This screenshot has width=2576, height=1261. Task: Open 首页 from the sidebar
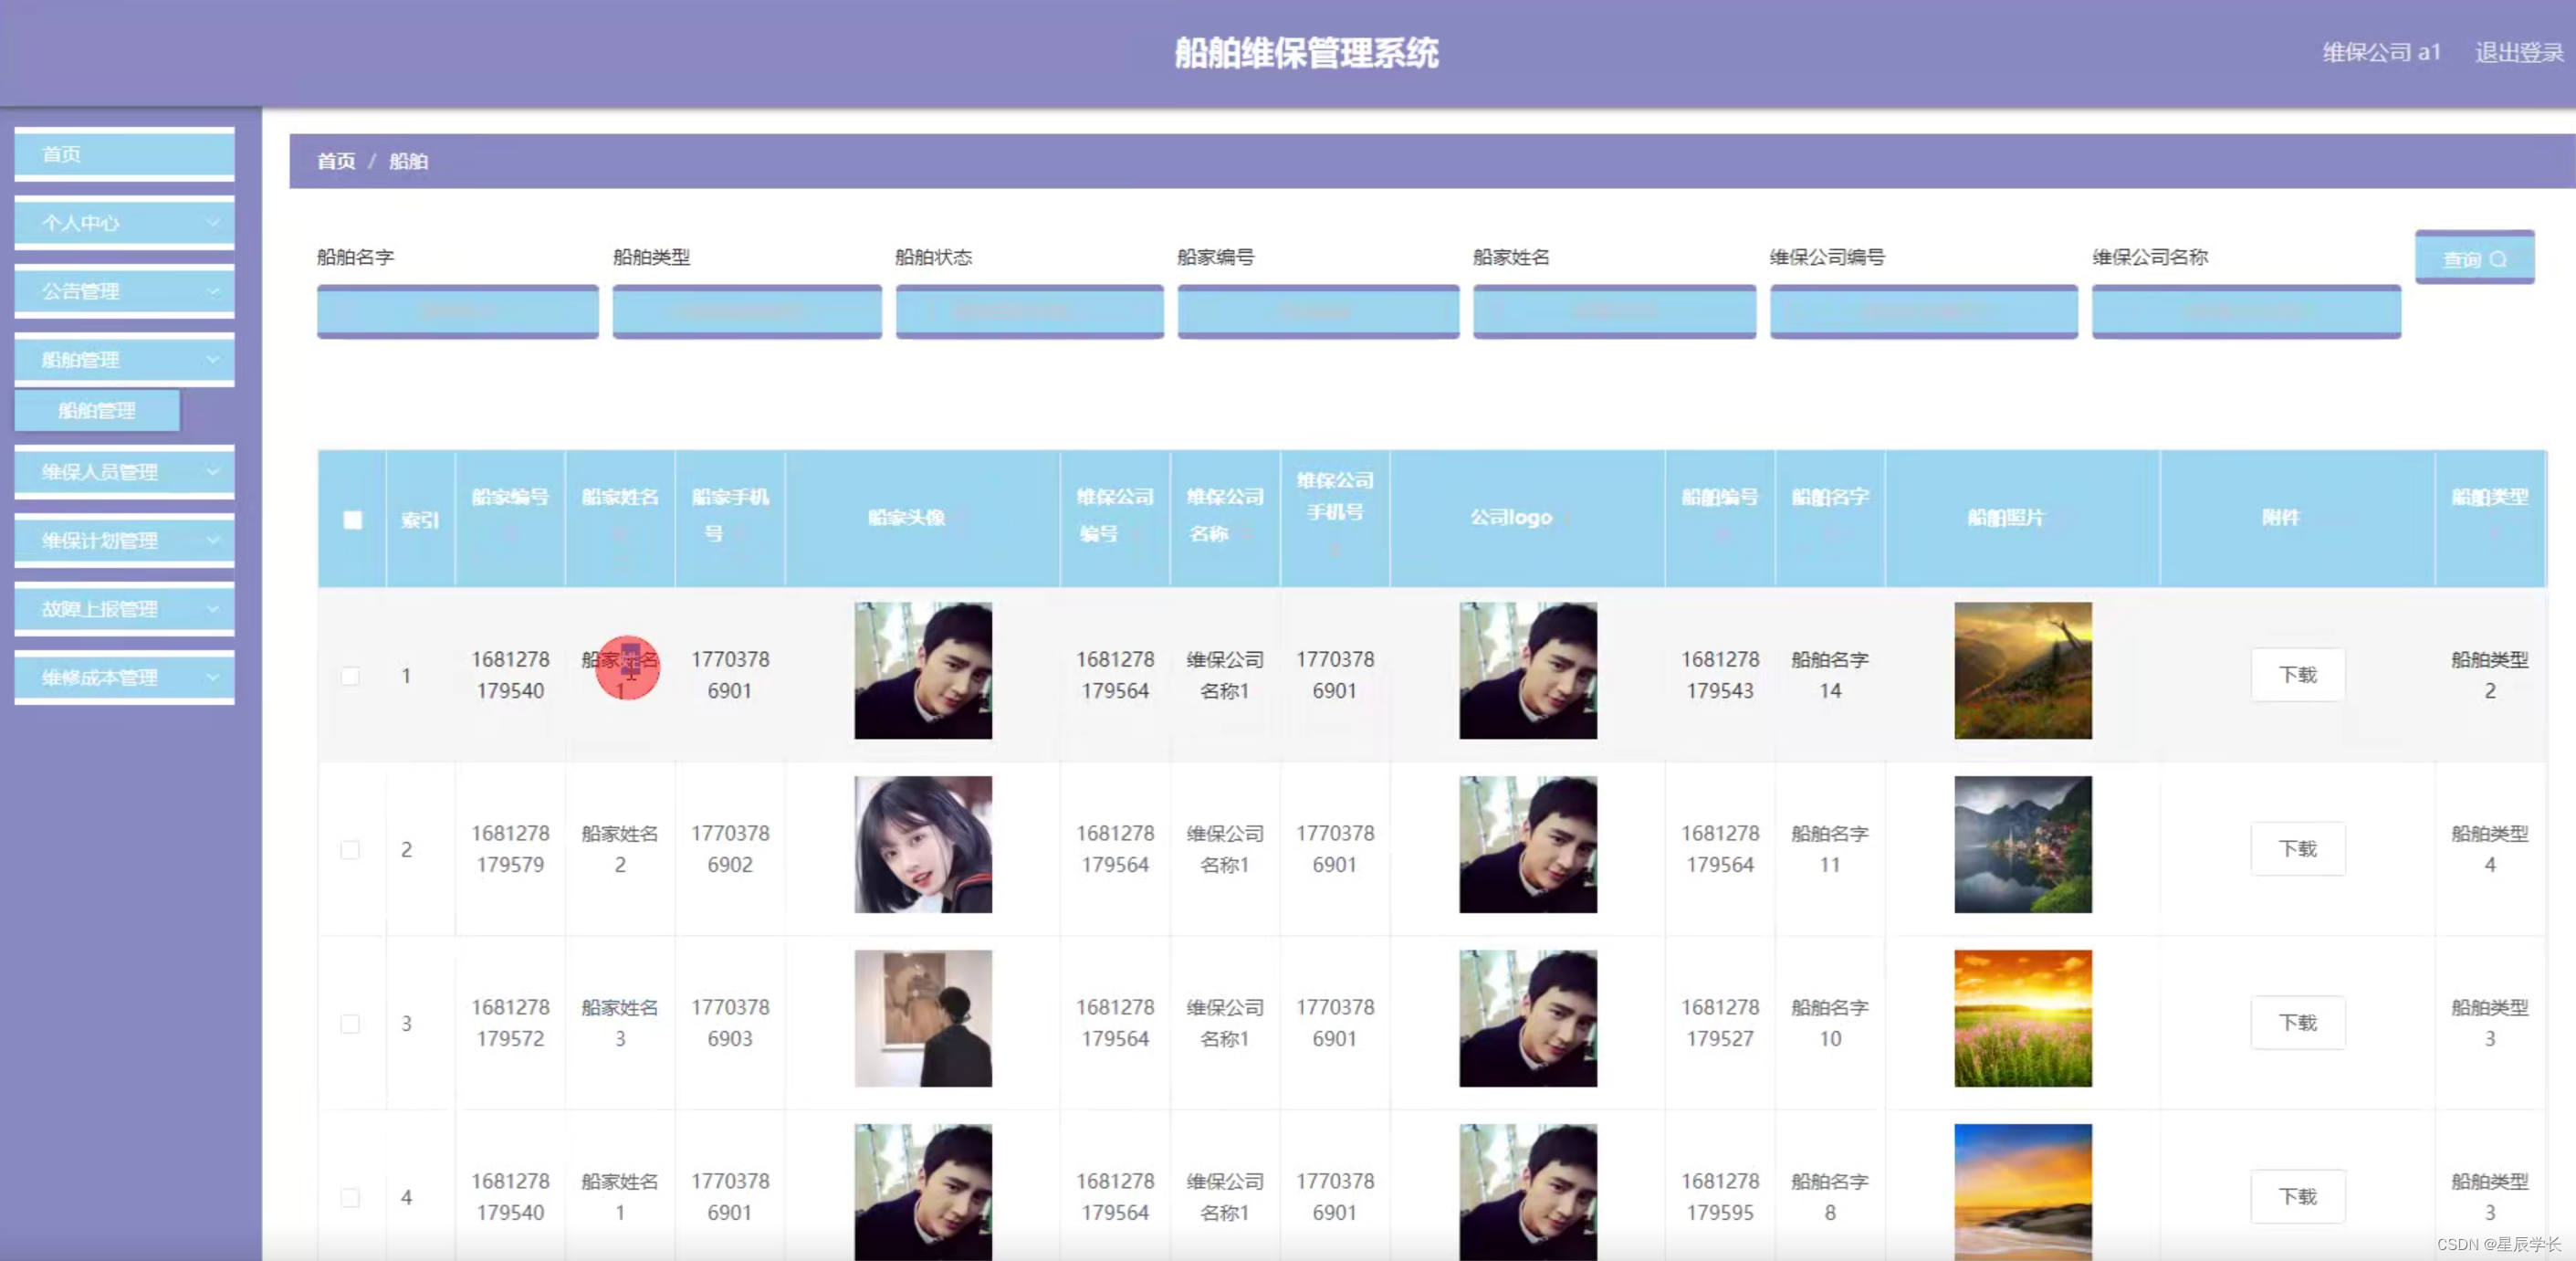pos(124,153)
